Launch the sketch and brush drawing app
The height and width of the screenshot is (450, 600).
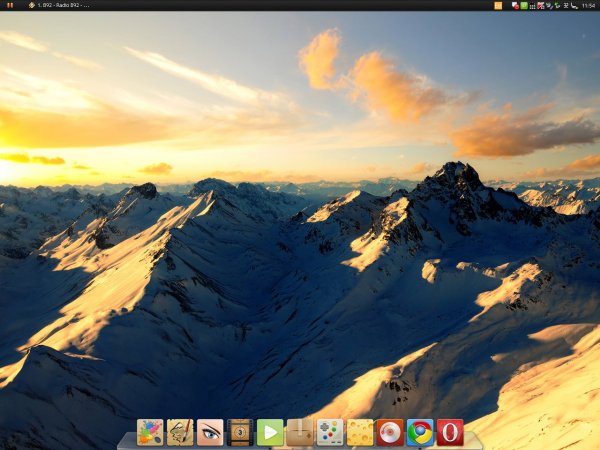[x=180, y=432]
